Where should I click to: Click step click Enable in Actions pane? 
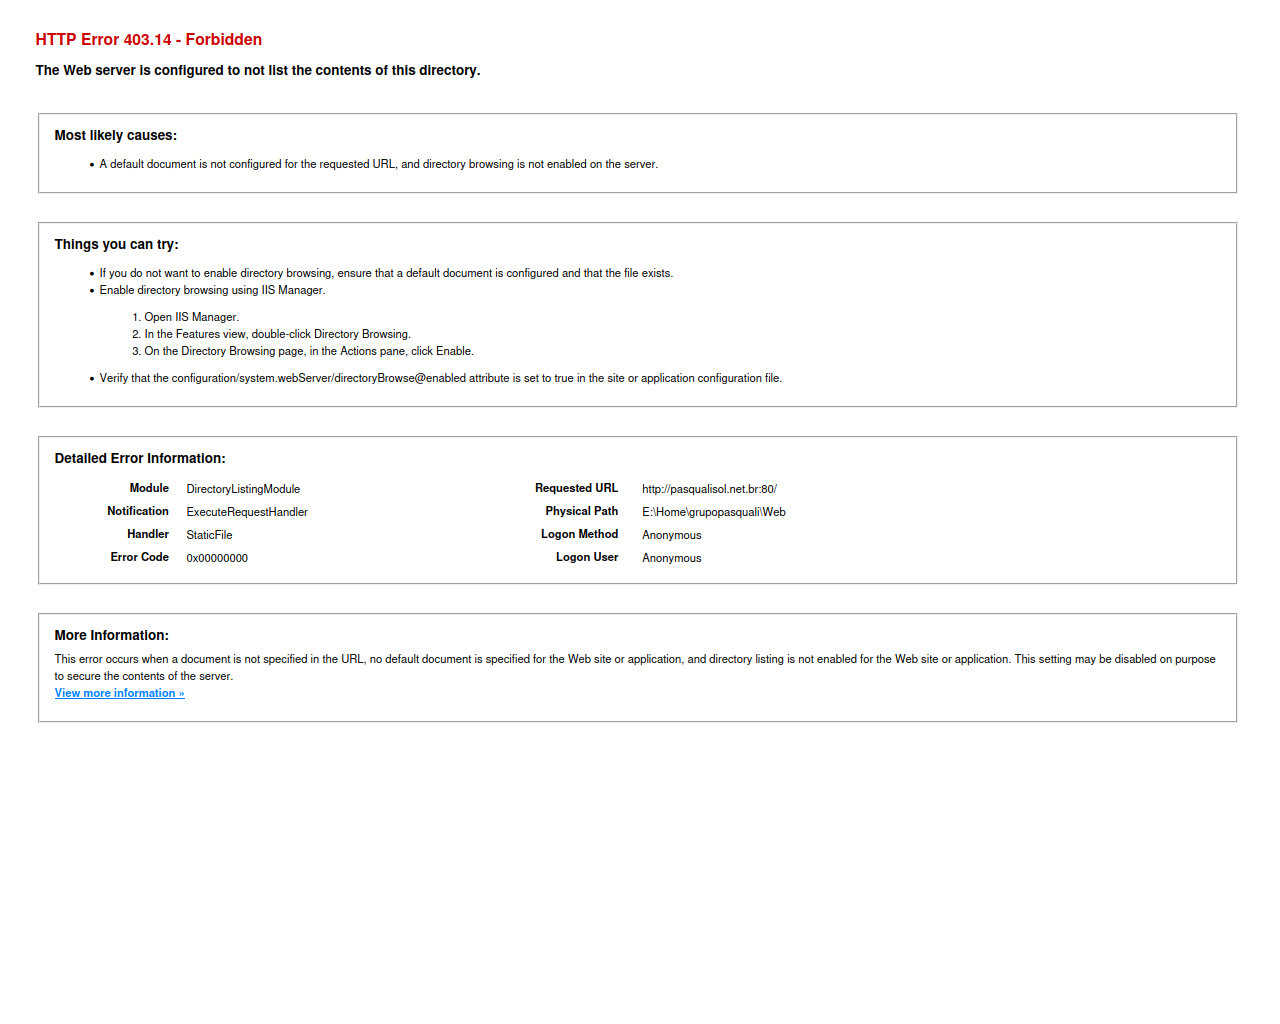pyautogui.click(x=309, y=351)
